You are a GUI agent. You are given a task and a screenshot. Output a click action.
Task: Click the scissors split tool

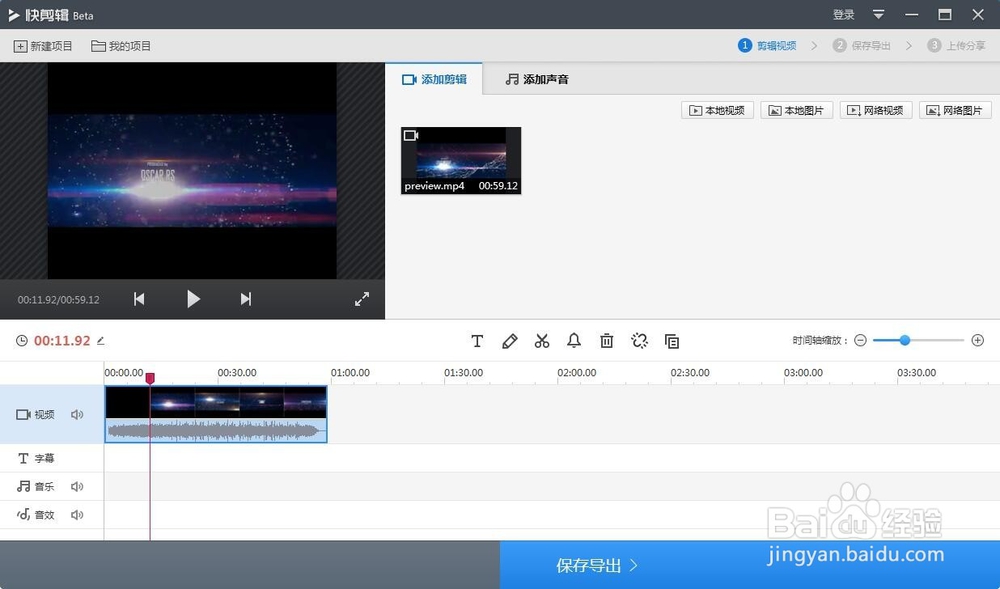coord(542,341)
